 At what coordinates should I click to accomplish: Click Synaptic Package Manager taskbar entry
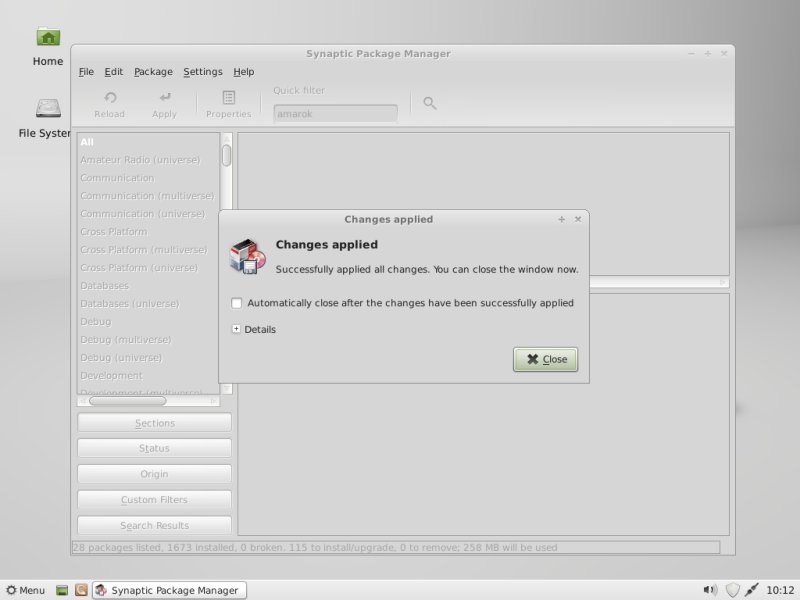[x=169, y=590]
